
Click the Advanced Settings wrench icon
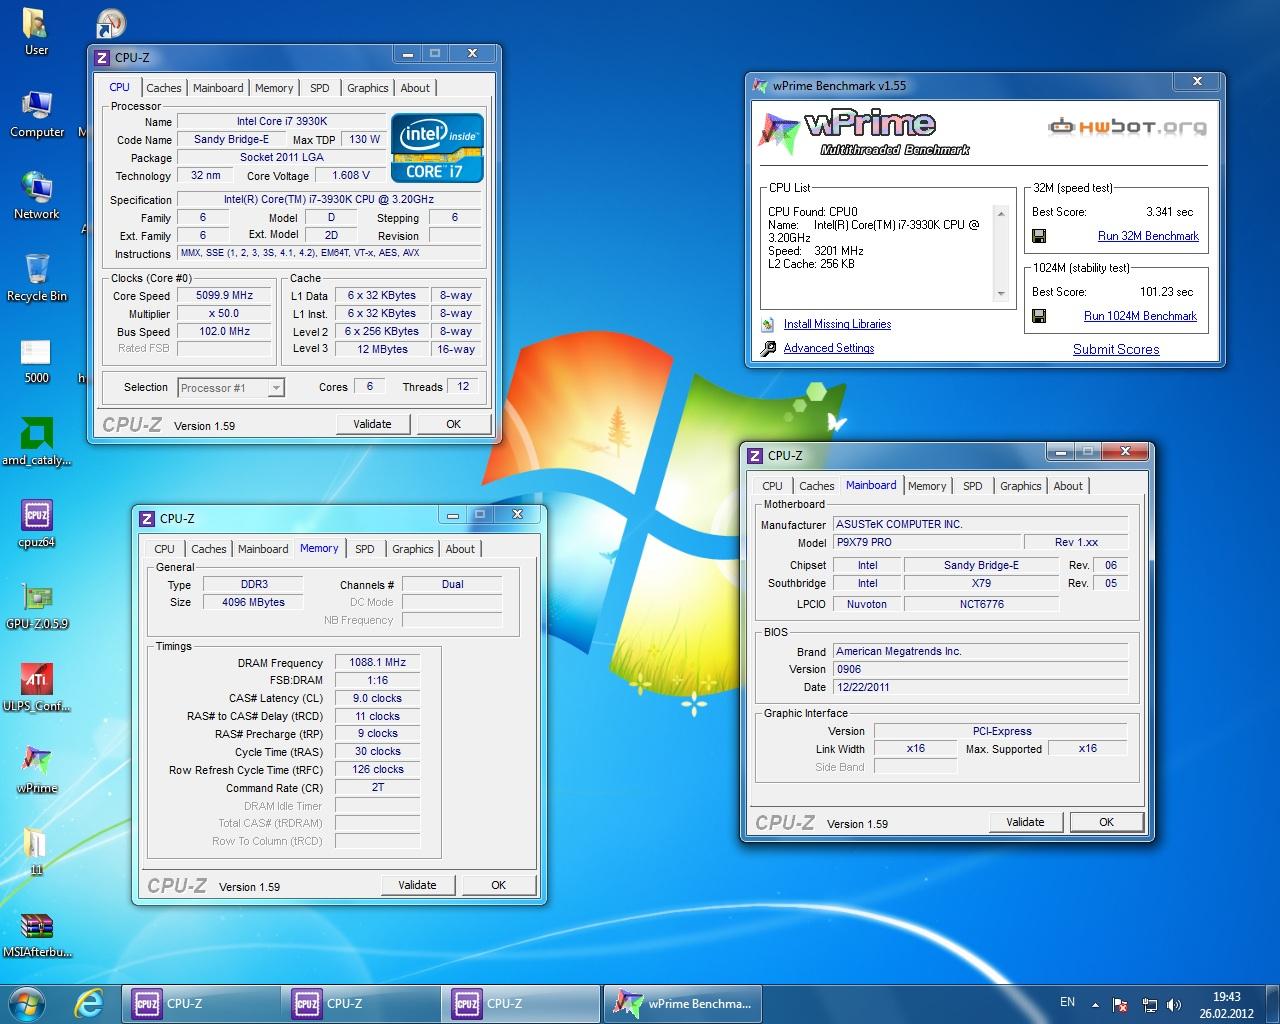pos(768,348)
